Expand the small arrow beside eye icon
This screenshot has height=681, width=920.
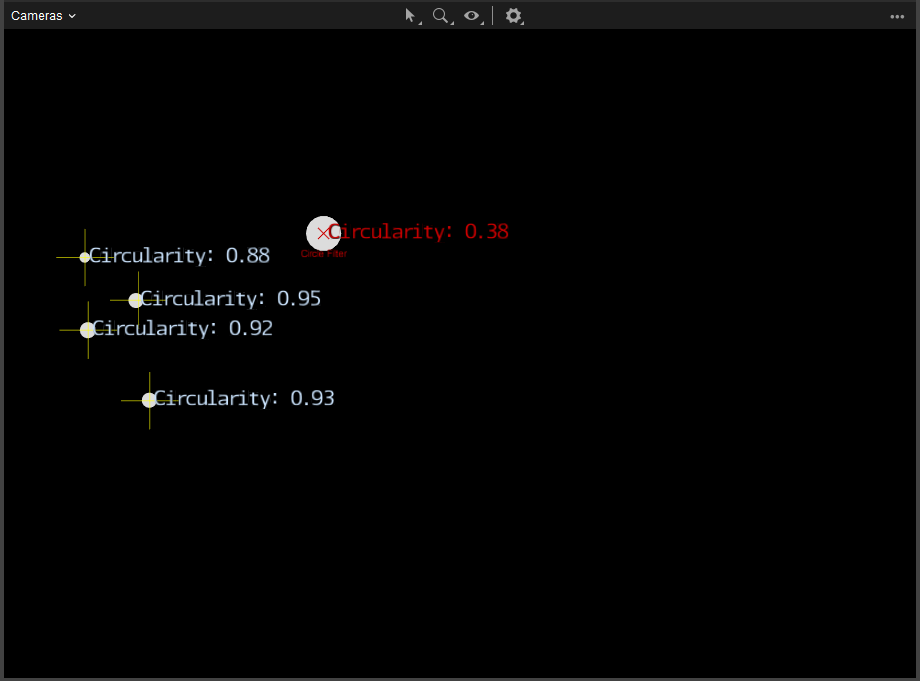click(482, 22)
